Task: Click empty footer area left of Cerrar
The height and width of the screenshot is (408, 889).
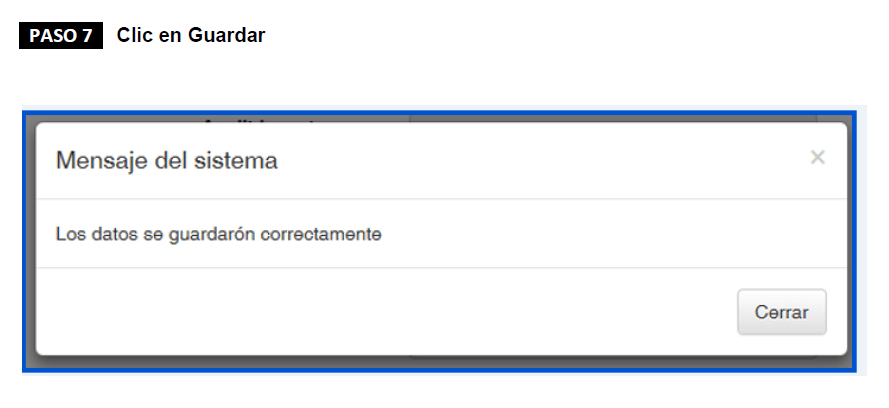Action: (x=380, y=312)
